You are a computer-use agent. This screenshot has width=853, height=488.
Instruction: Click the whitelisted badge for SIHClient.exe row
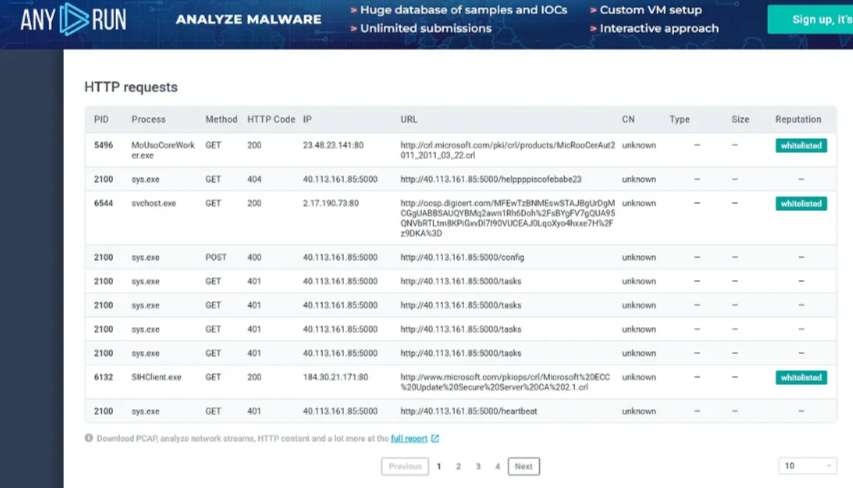click(x=801, y=378)
